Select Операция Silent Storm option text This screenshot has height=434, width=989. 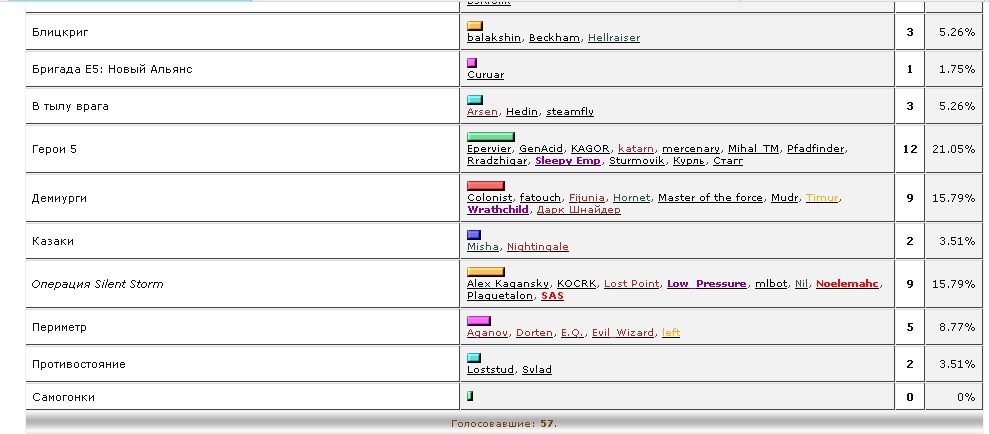(97, 284)
